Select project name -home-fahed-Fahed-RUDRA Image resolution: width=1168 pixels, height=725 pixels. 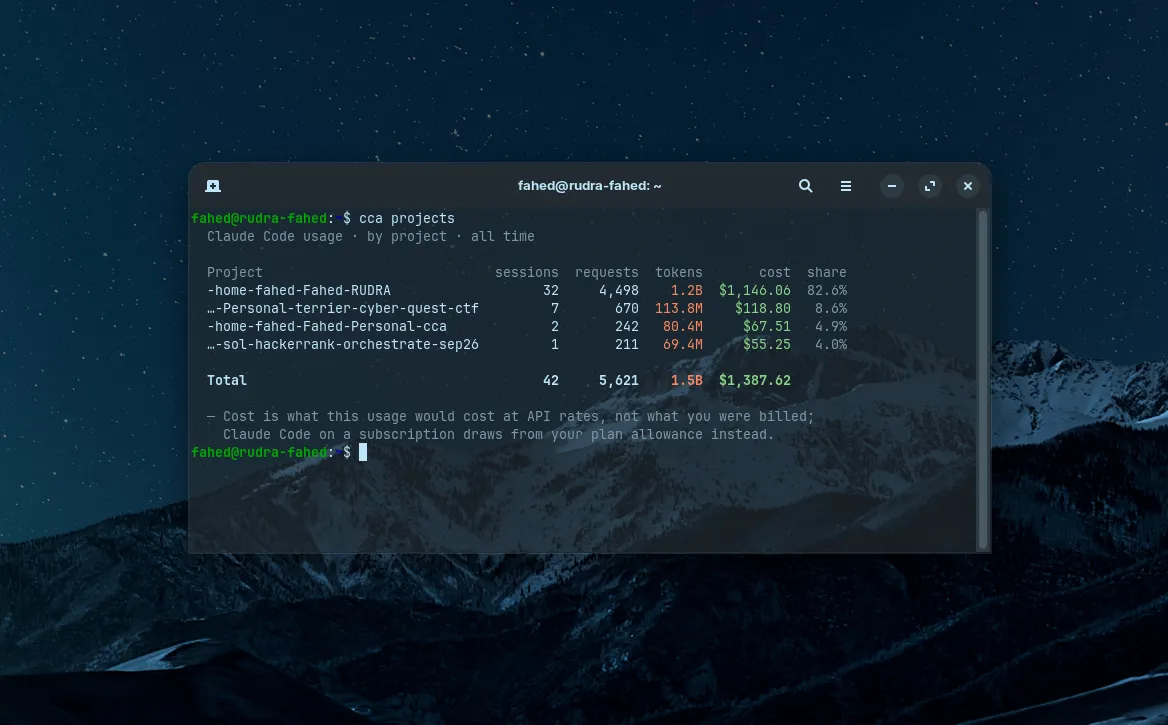(x=299, y=290)
